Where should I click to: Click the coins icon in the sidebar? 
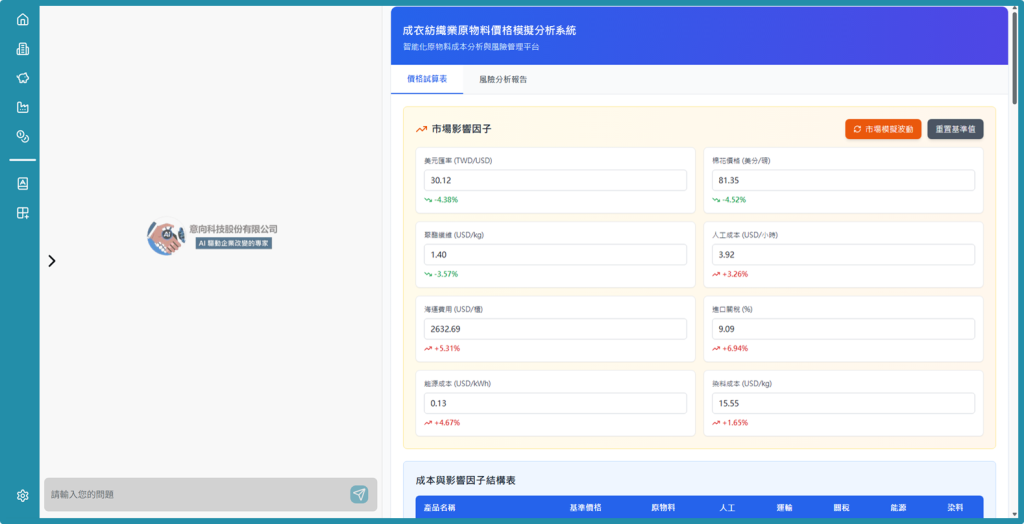point(23,136)
